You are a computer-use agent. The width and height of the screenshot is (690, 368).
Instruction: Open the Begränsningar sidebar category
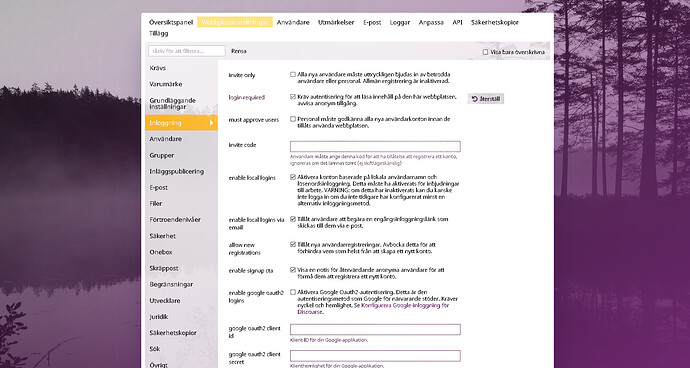click(x=181, y=284)
